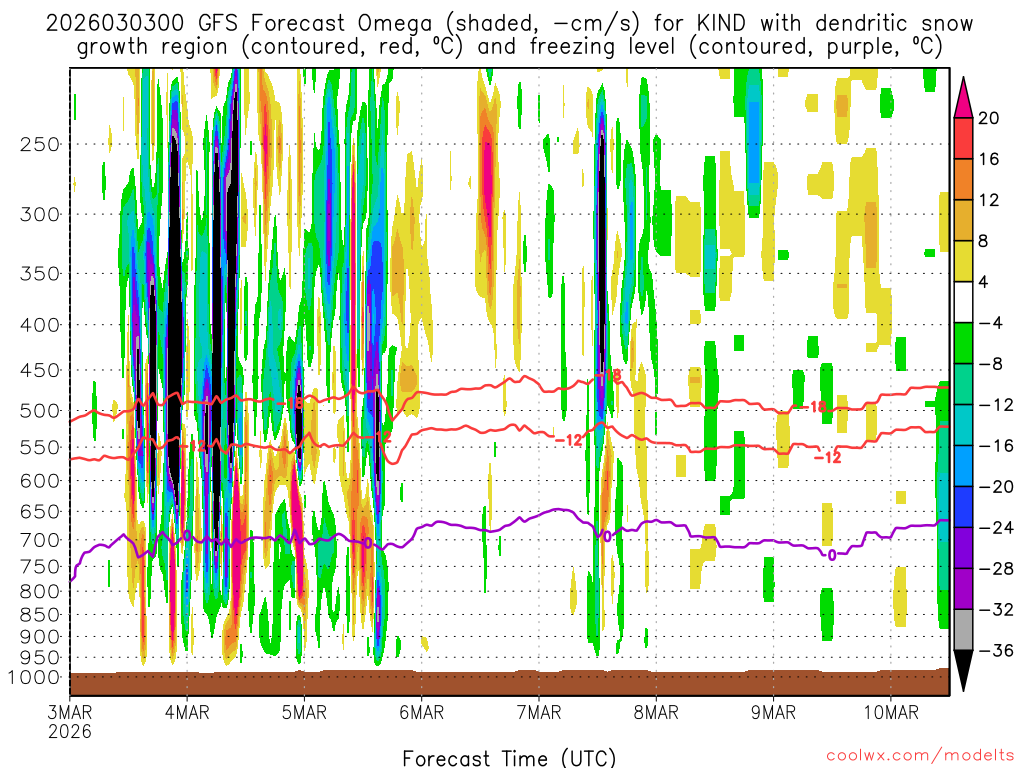This screenshot has width=1024, height=768.
Task: Click the '3MAR' time axis label
Action: pos(70,712)
